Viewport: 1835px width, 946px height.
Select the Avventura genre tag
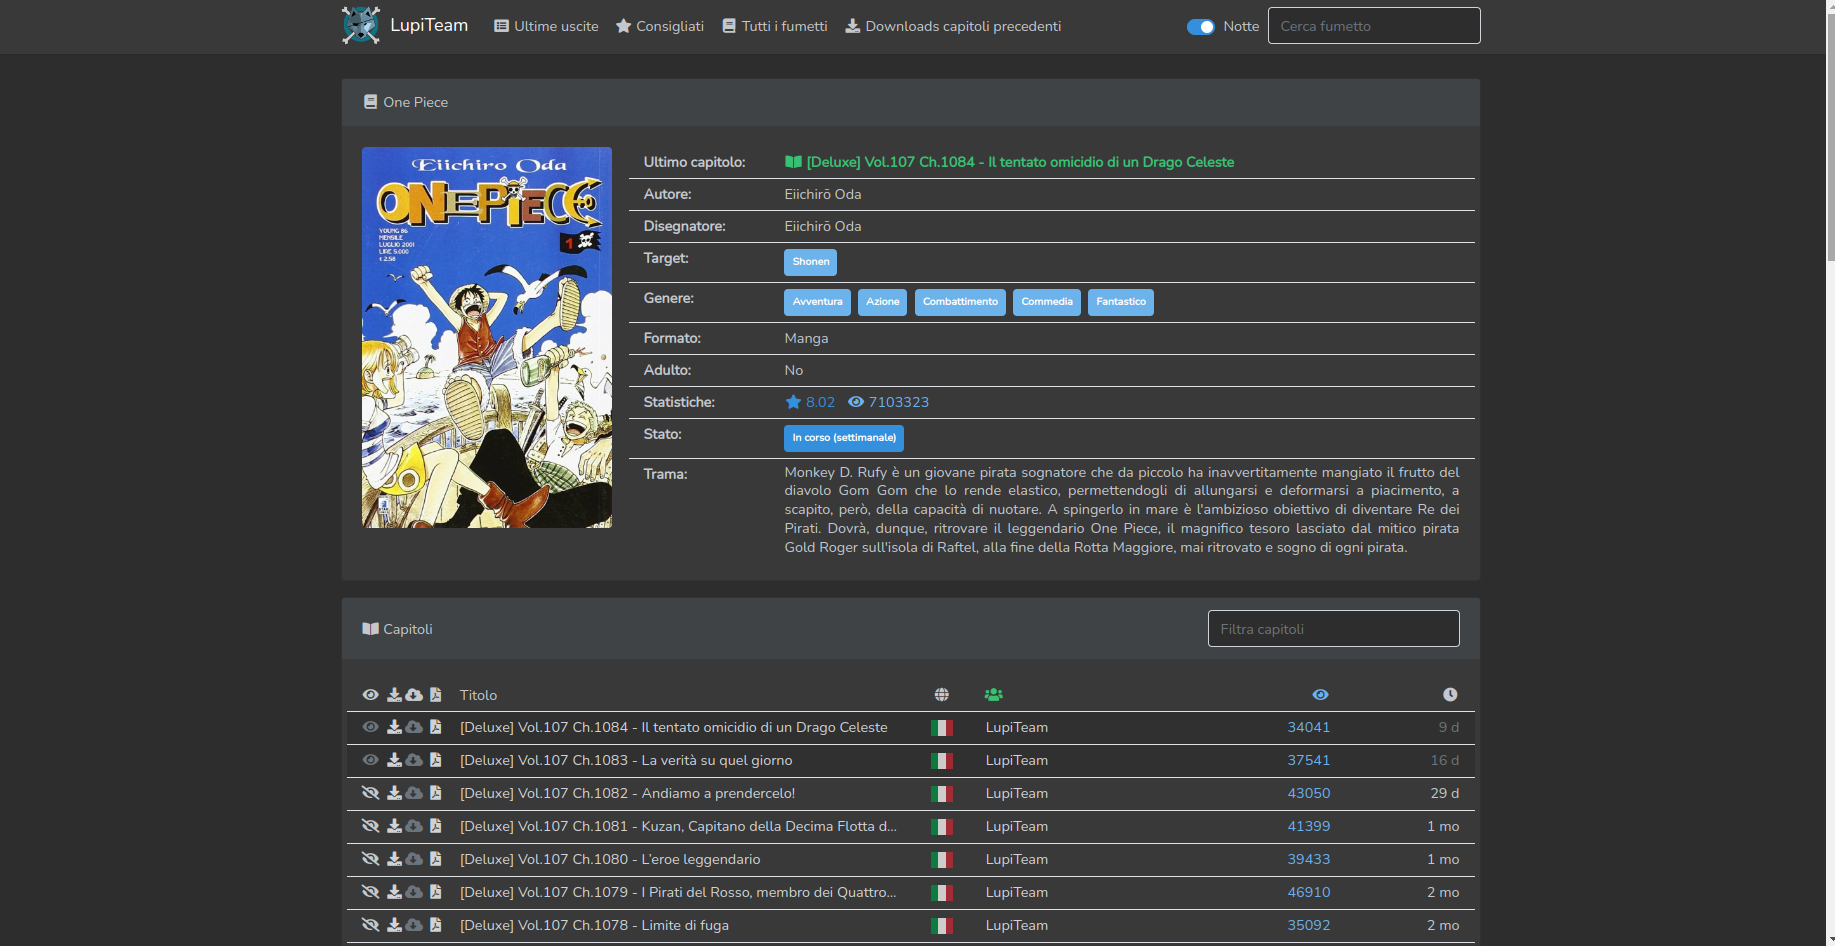[x=817, y=301]
